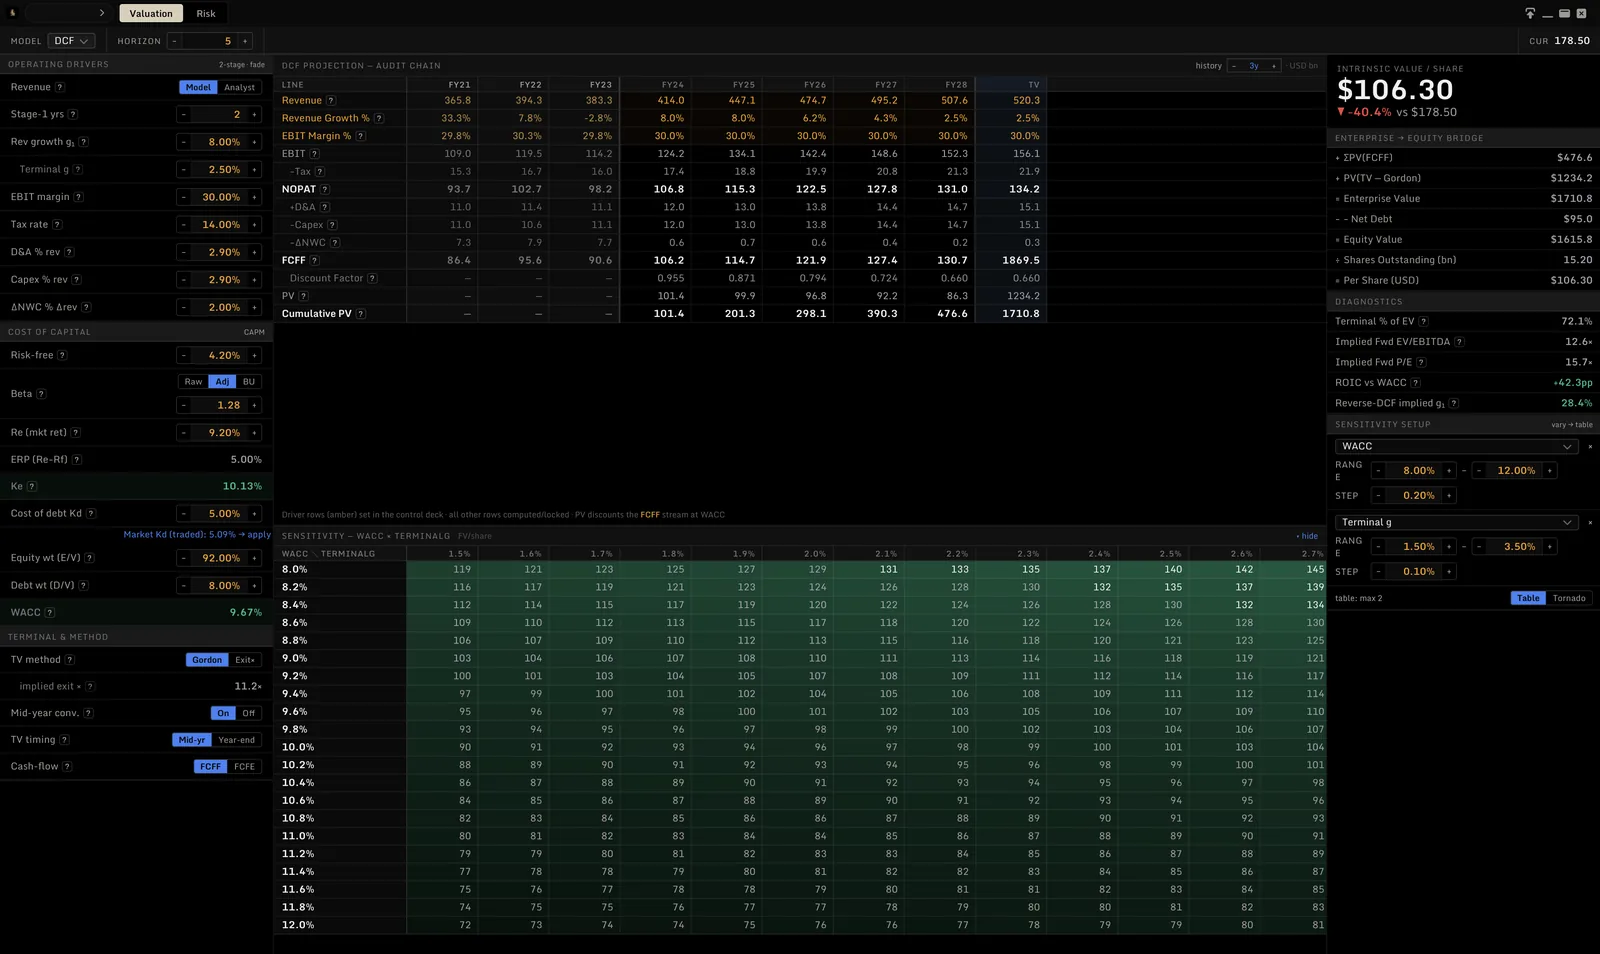The height and width of the screenshot is (954, 1600).
Task: Click the help icon next to Discount Factor
Action: (372, 278)
